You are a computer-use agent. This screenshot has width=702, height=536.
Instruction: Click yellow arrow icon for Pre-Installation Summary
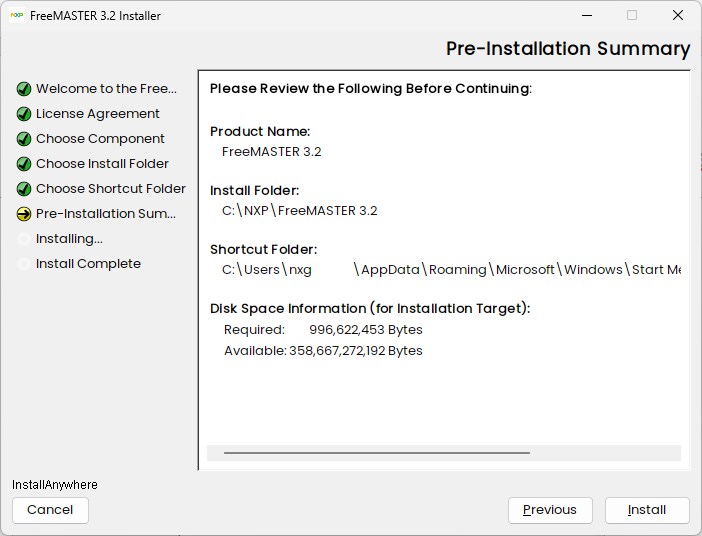coord(24,214)
